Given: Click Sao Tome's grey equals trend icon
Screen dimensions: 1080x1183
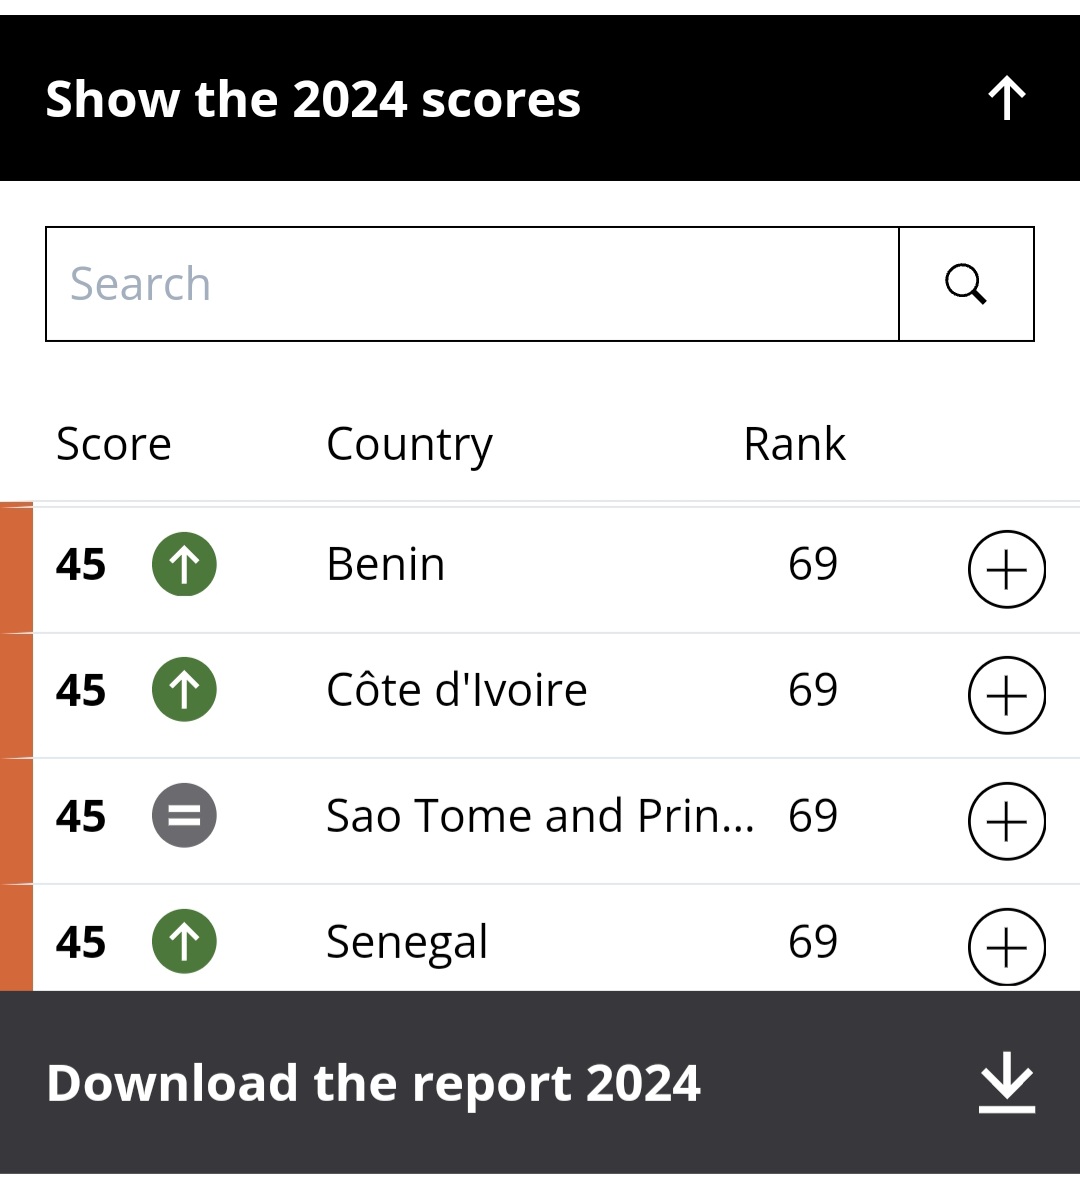Looking at the screenshot, I should click(184, 816).
